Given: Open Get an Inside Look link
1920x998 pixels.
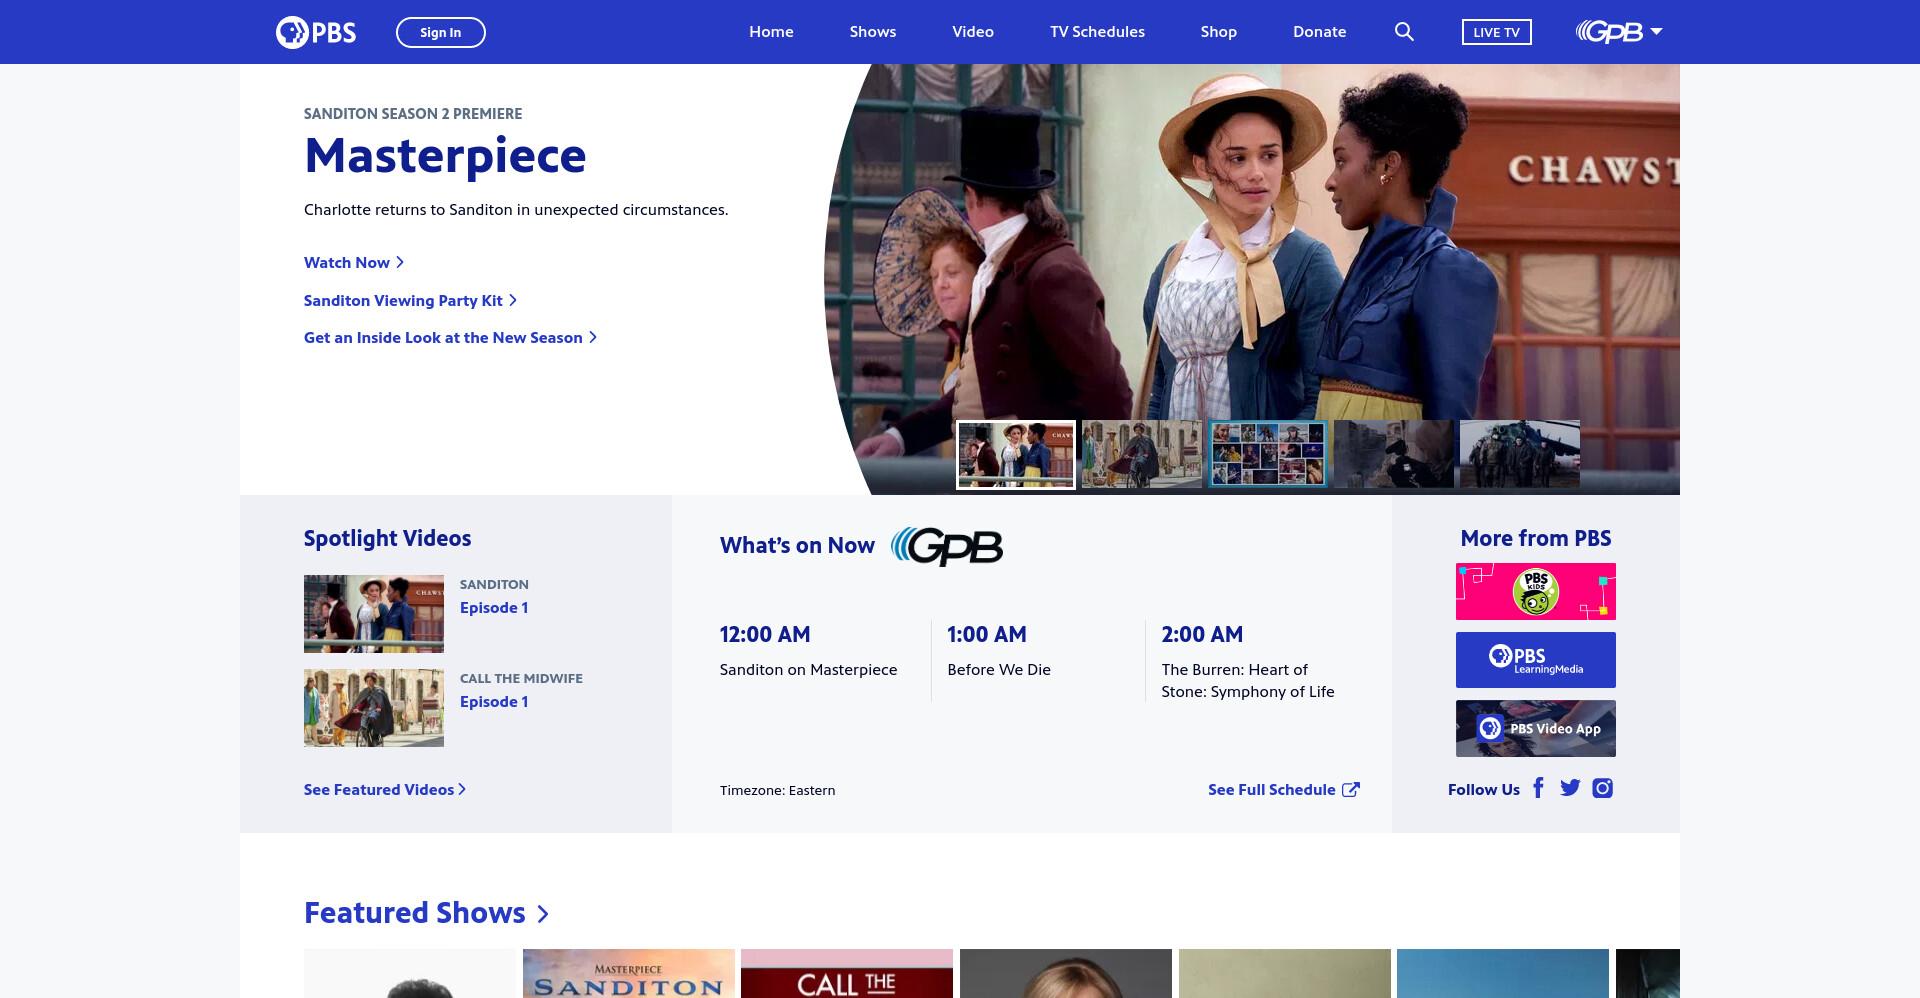Looking at the screenshot, I should coord(450,338).
